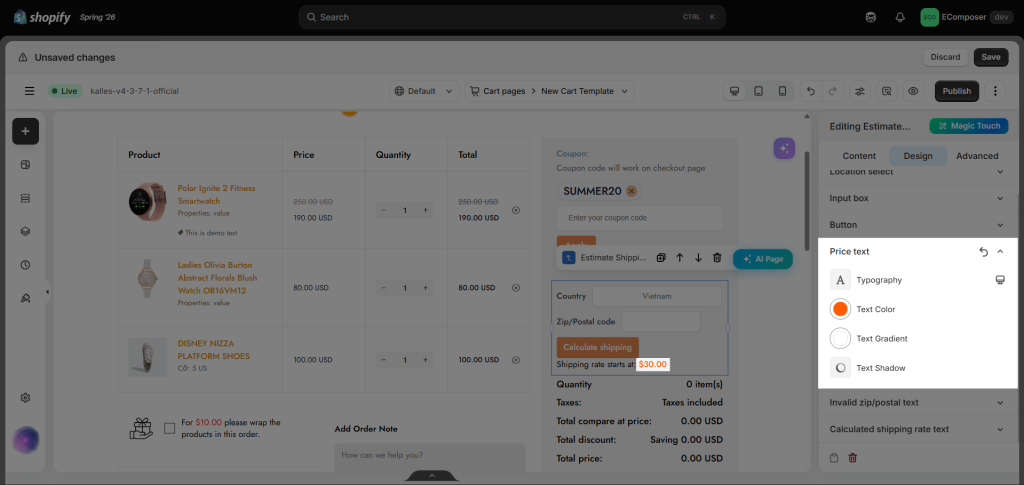
Task: Switch to desktop device preview
Action: [735, 91]
